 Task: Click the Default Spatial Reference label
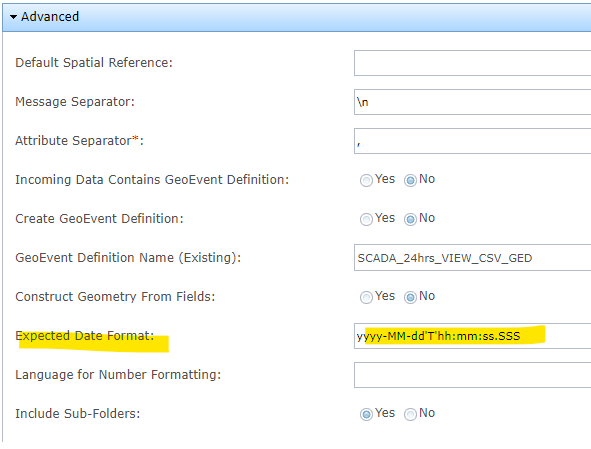click(x=94, y=63)
